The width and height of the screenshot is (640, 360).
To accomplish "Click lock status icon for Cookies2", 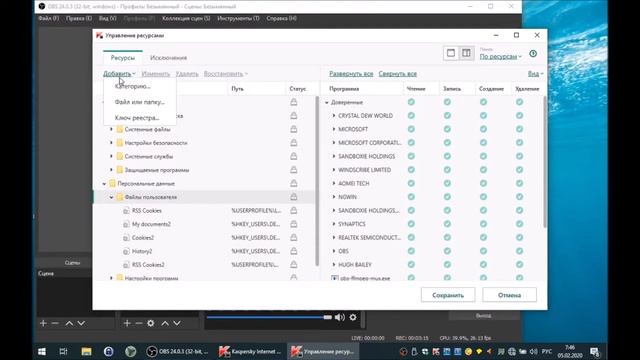I will [293, 238].
